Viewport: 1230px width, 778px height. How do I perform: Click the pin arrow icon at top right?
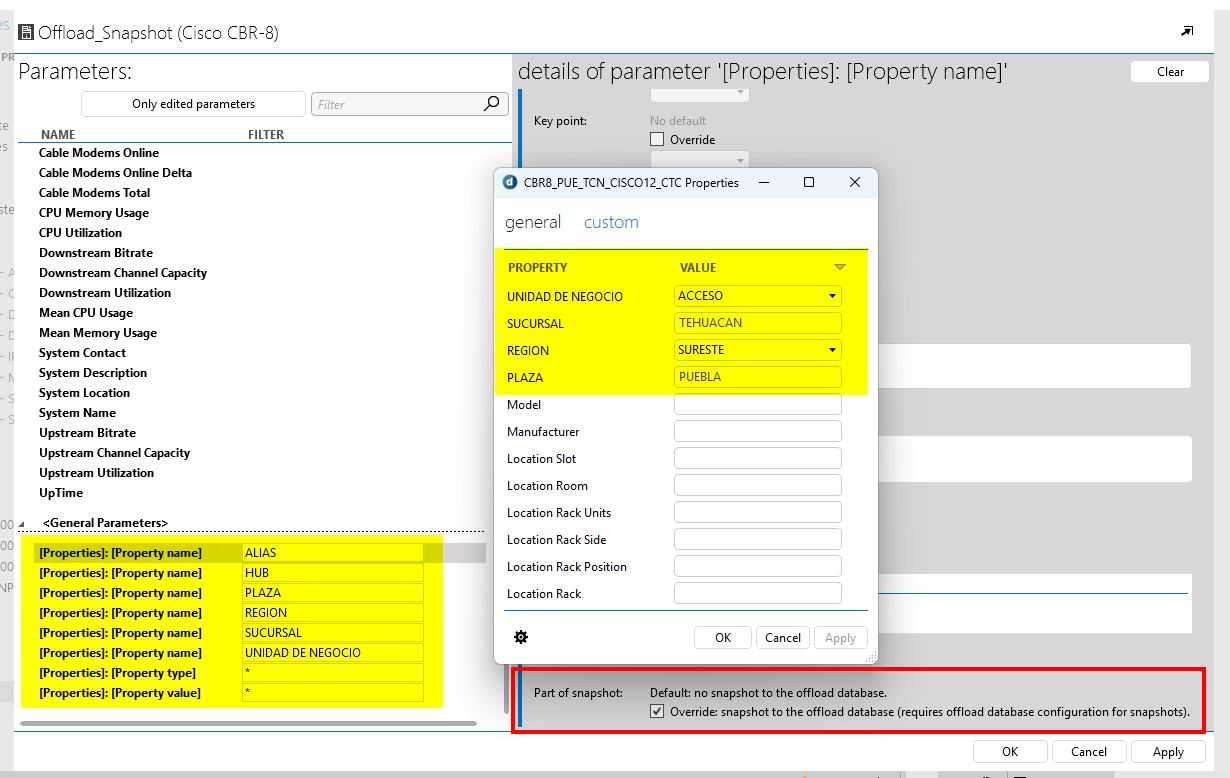click(x=1187, y=32)
